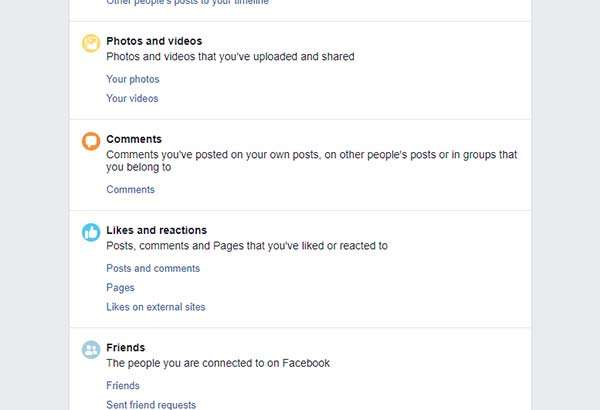Click the orange Comments speech bubble icon
This screenshot has height=410, width=600.
pyautogui.click(x=91, y=141)
